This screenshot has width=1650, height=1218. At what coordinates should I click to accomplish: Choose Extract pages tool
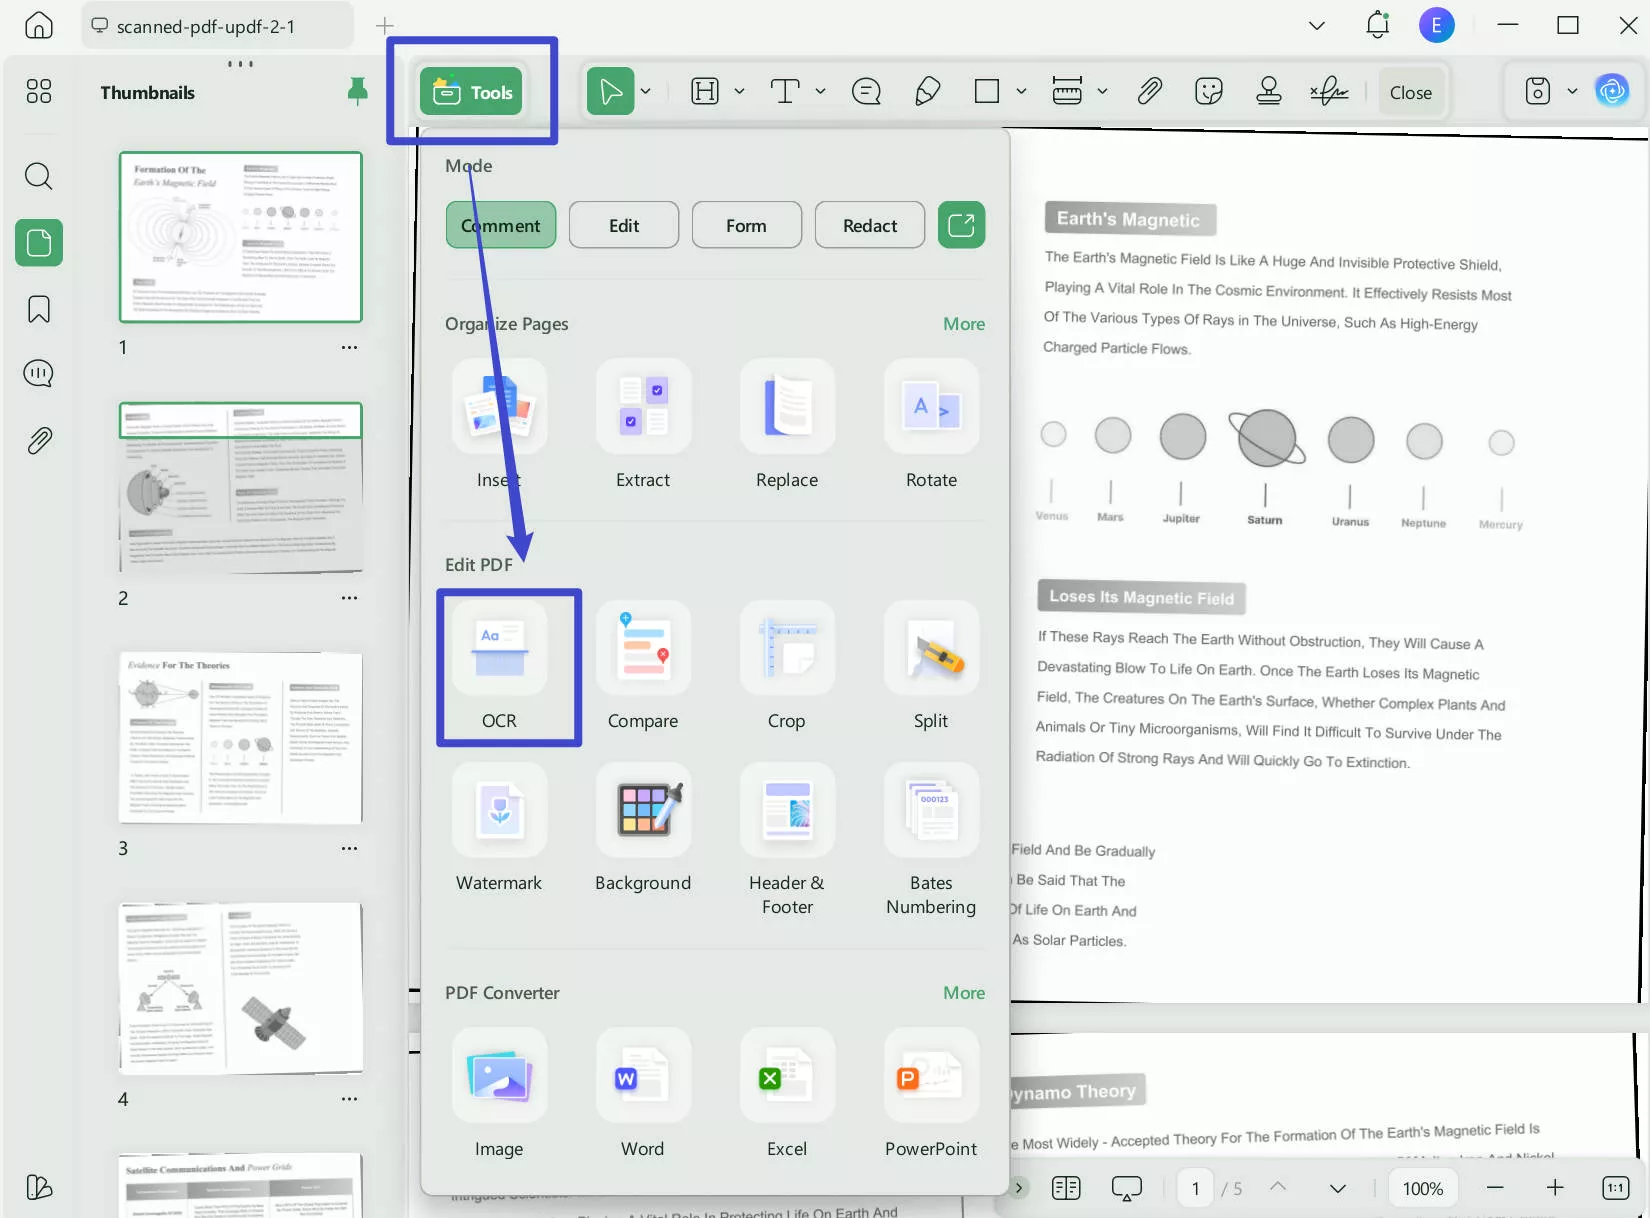pos(643,424)
